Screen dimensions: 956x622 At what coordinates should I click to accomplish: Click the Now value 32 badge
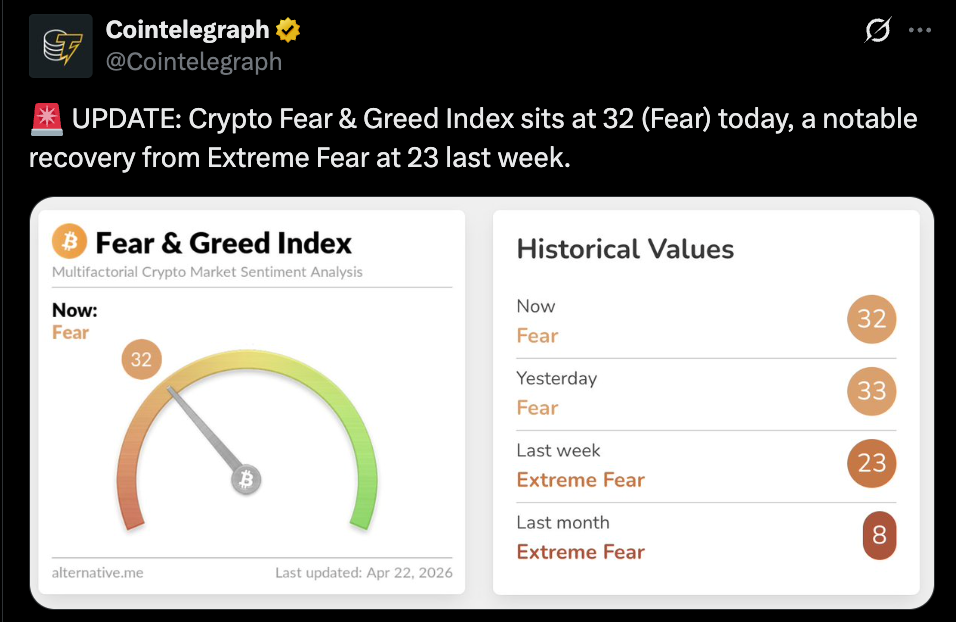(x=871, y=319)
